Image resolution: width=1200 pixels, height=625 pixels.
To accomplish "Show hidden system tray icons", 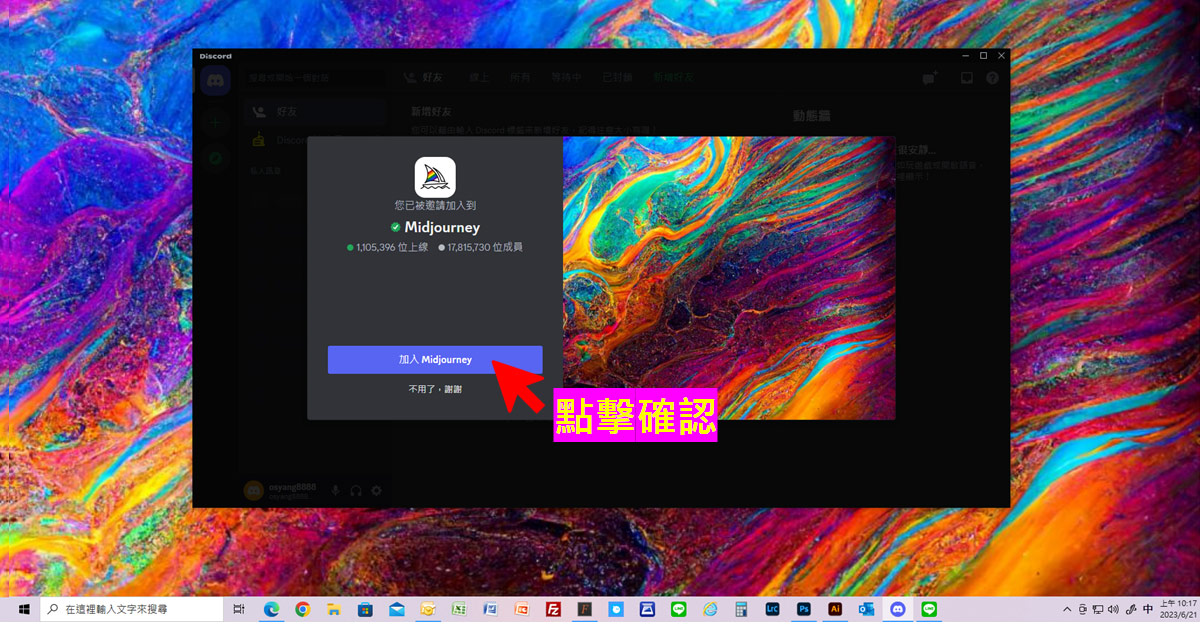I will pos(1067,609).
